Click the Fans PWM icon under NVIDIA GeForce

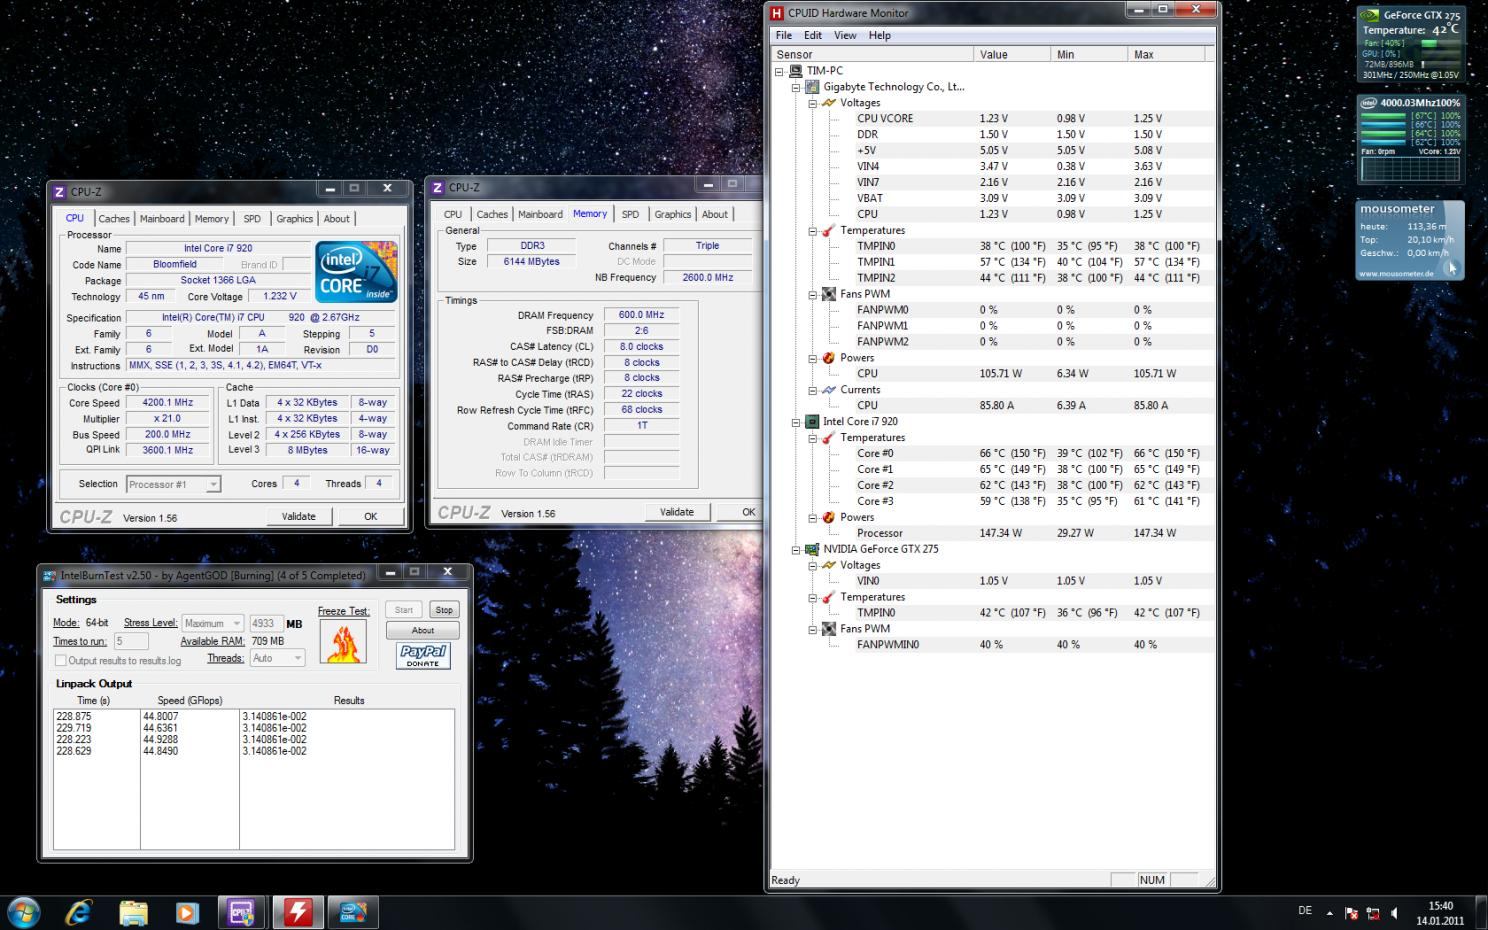tap(828, 629)
